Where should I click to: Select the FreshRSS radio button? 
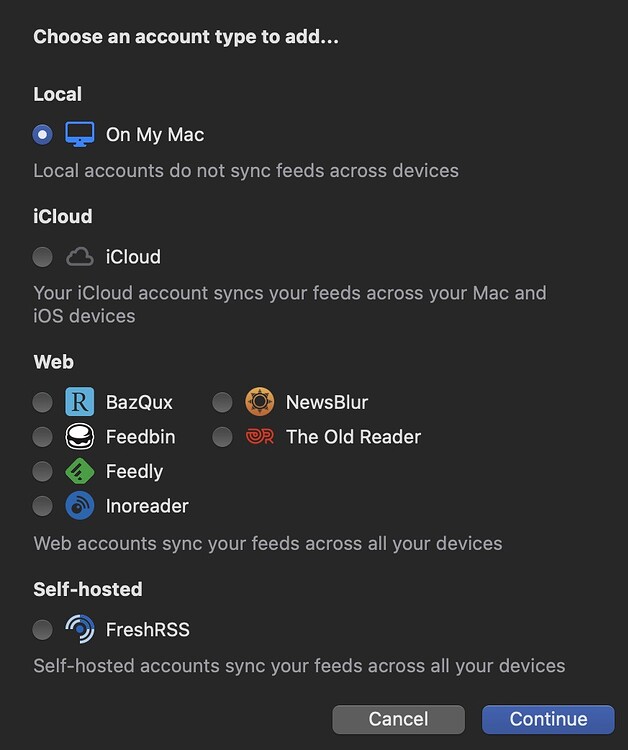tap(43, 629)
